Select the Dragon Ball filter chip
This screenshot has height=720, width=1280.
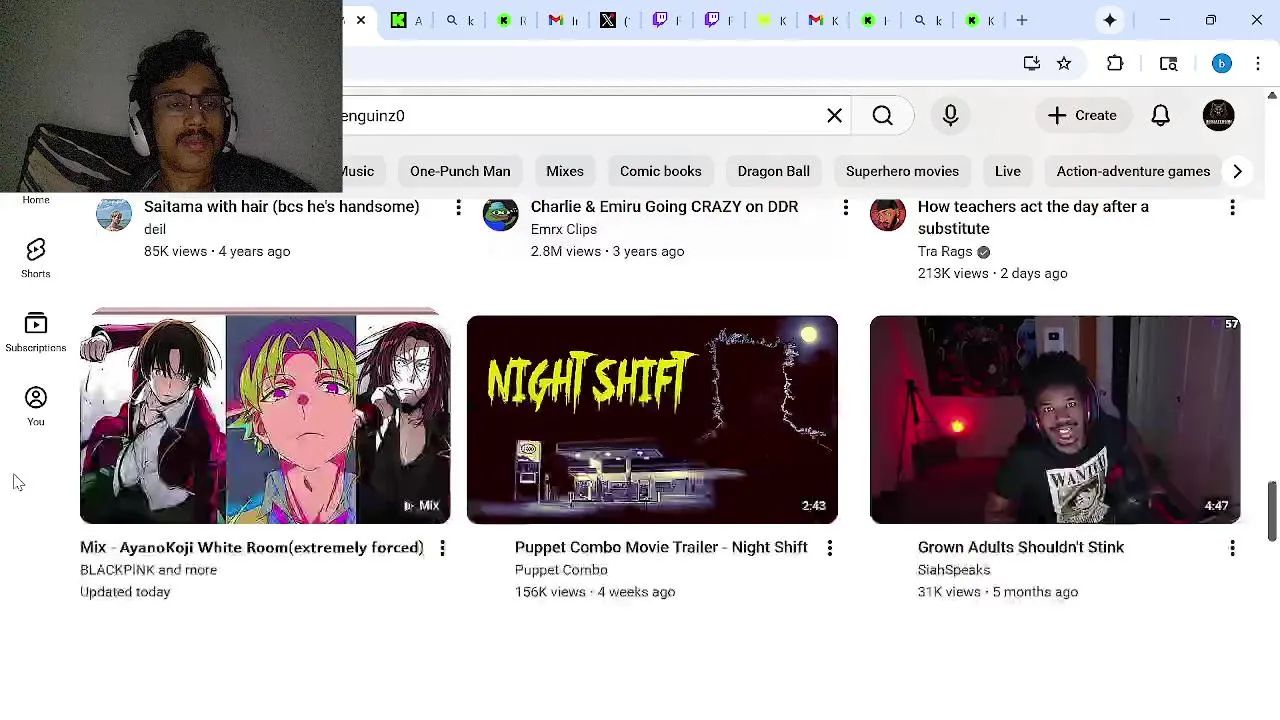pos(774,171)
